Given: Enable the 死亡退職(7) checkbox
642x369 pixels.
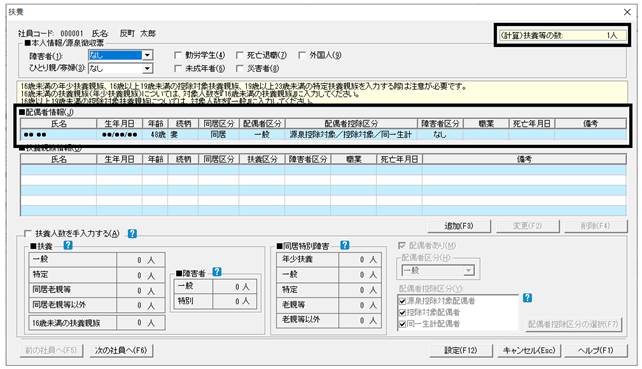Looking at the screenshot, I should pyautogui.click(x=240, y=55).
